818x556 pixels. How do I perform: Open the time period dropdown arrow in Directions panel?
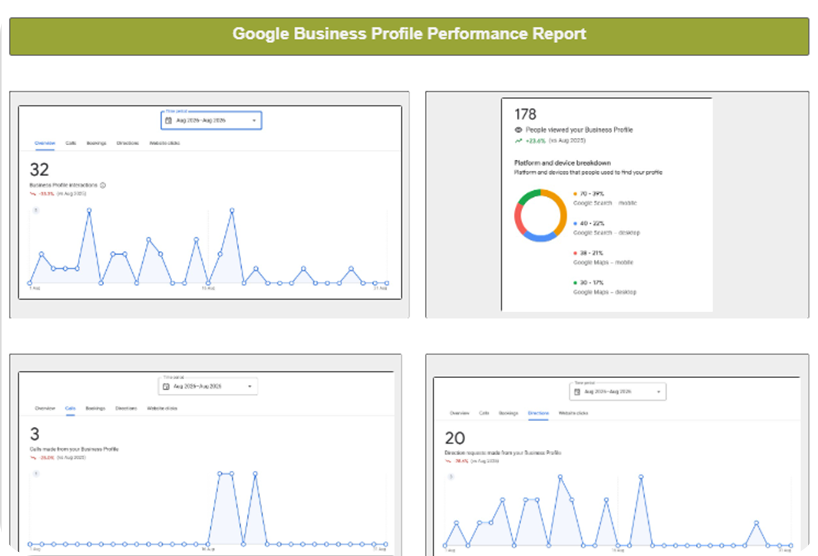(658, 392)
